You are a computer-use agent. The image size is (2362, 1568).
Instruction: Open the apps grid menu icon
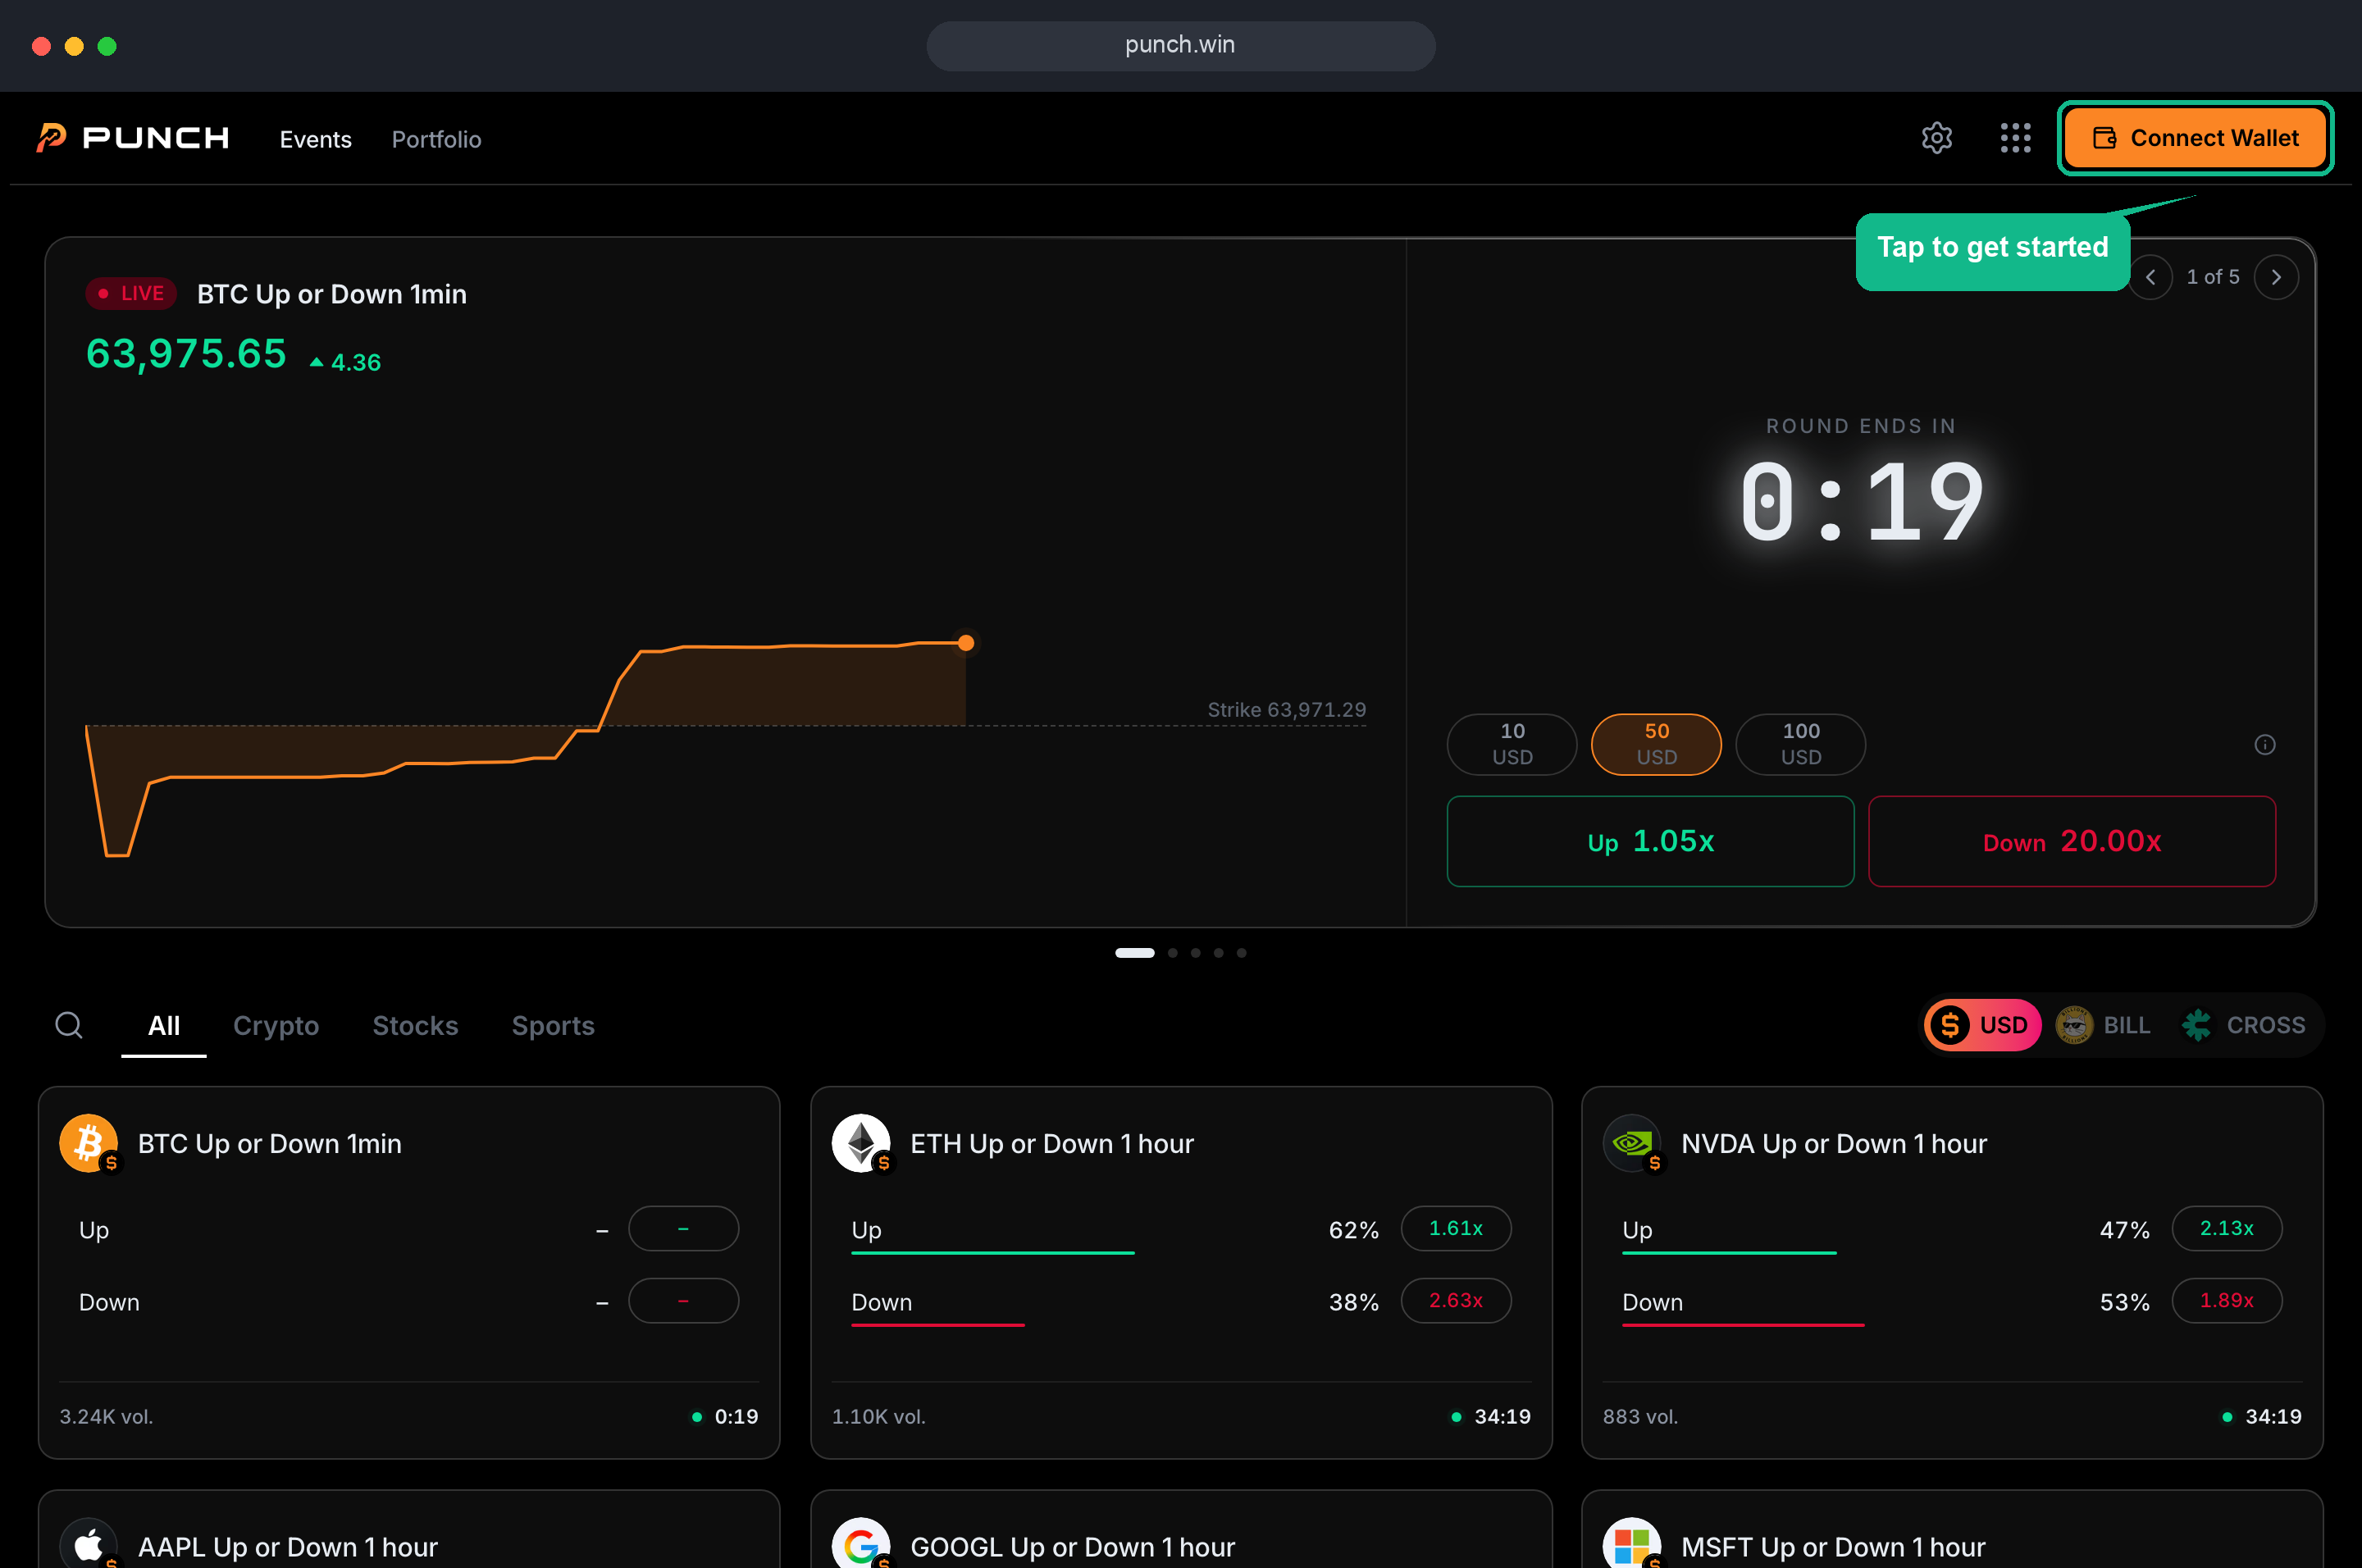2015,138
